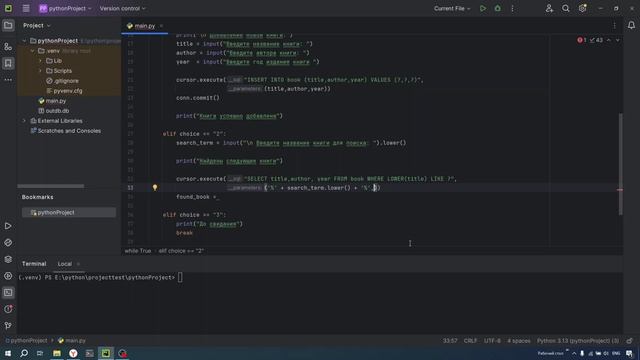This screenshot has height=360, width=640.
Task: Click main.py in the bottom navigation bar
Action: pyautogui.click(x=72, y=340)
